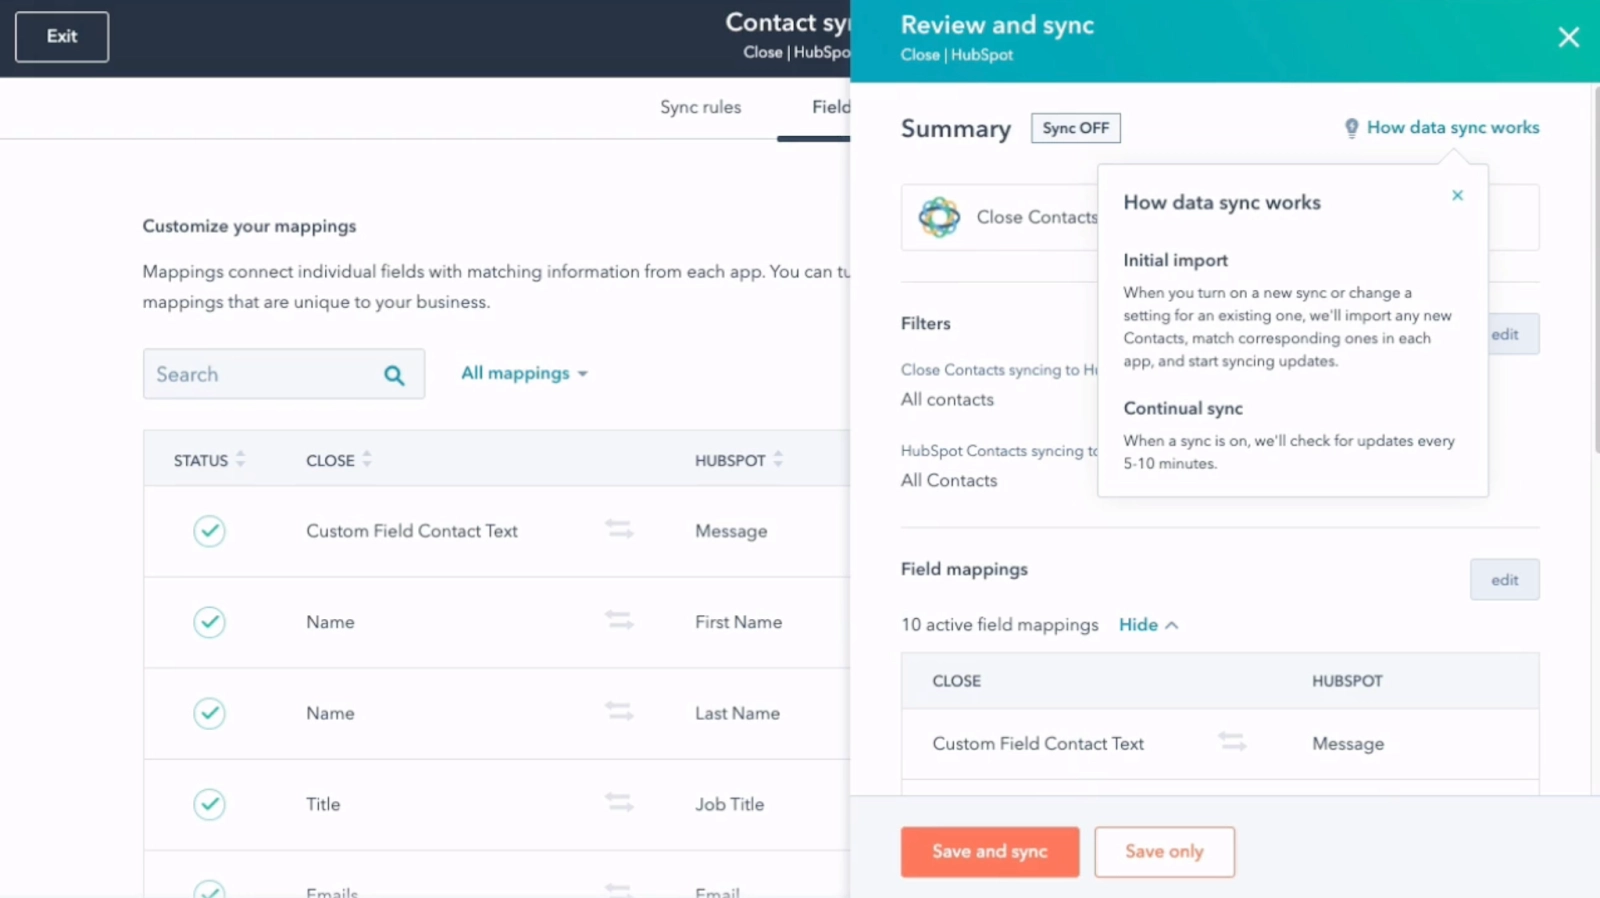Dismiss the How data sync works popover

(x=1457, y=195)
